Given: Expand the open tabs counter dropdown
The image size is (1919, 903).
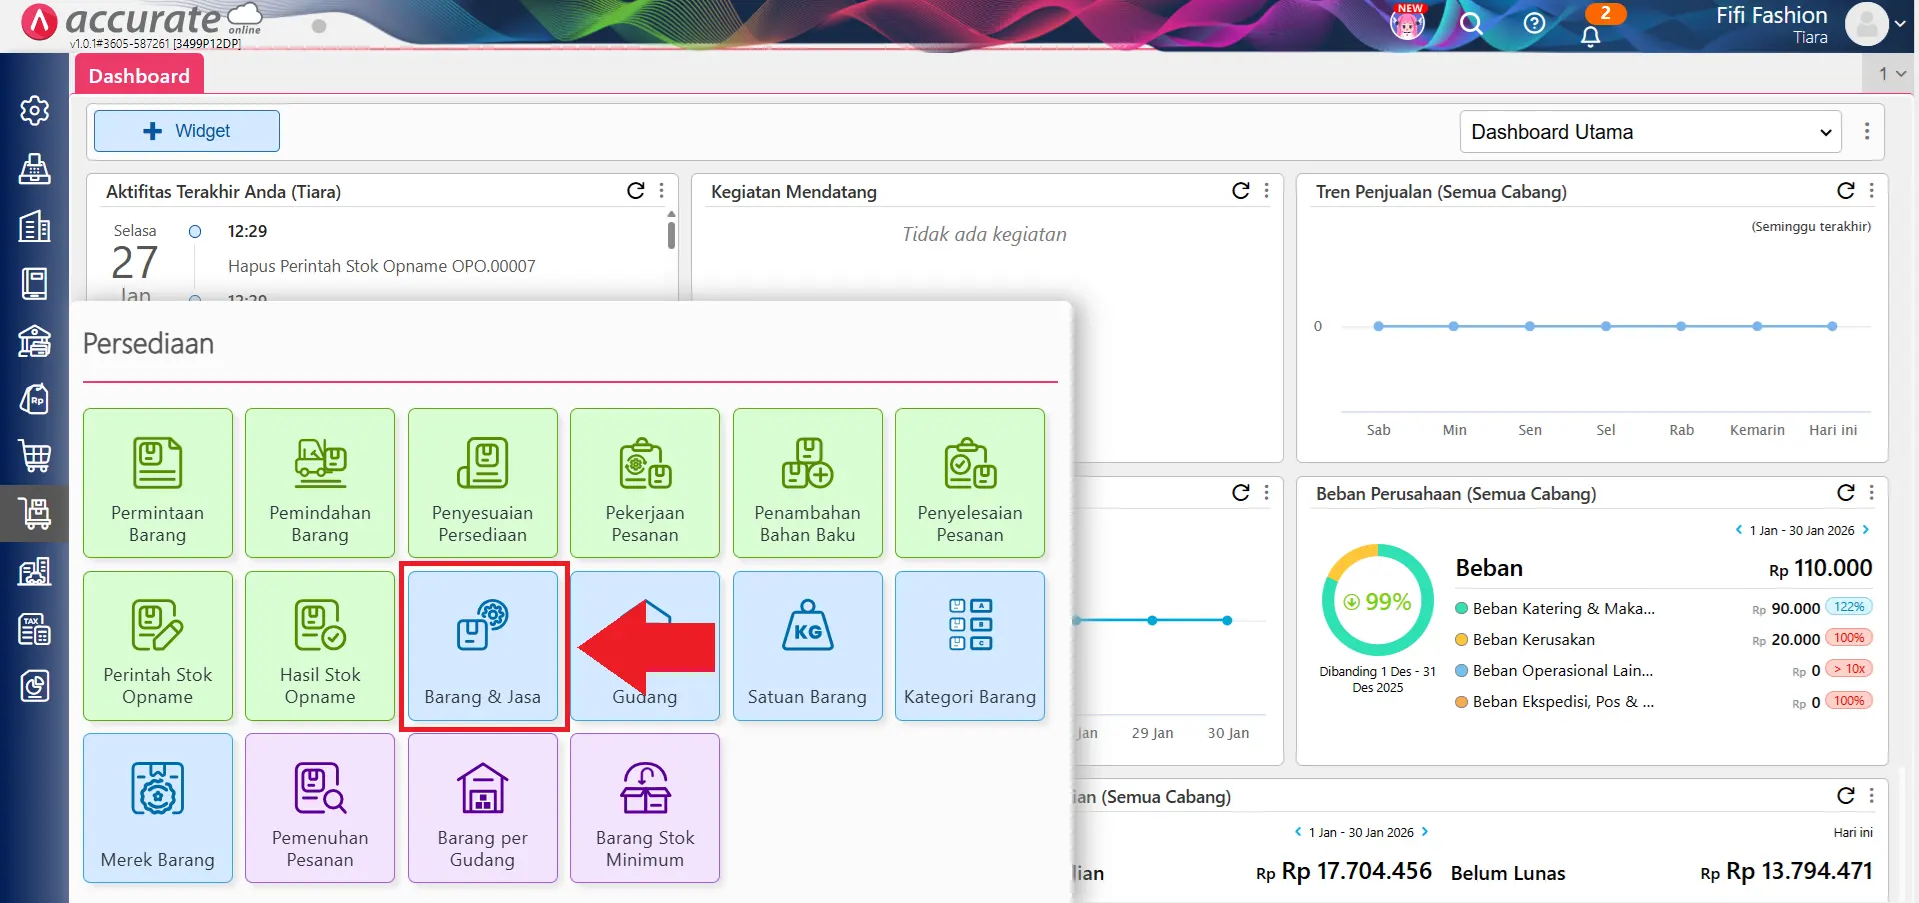Looking at the screenshot, I should [1891, 73].
